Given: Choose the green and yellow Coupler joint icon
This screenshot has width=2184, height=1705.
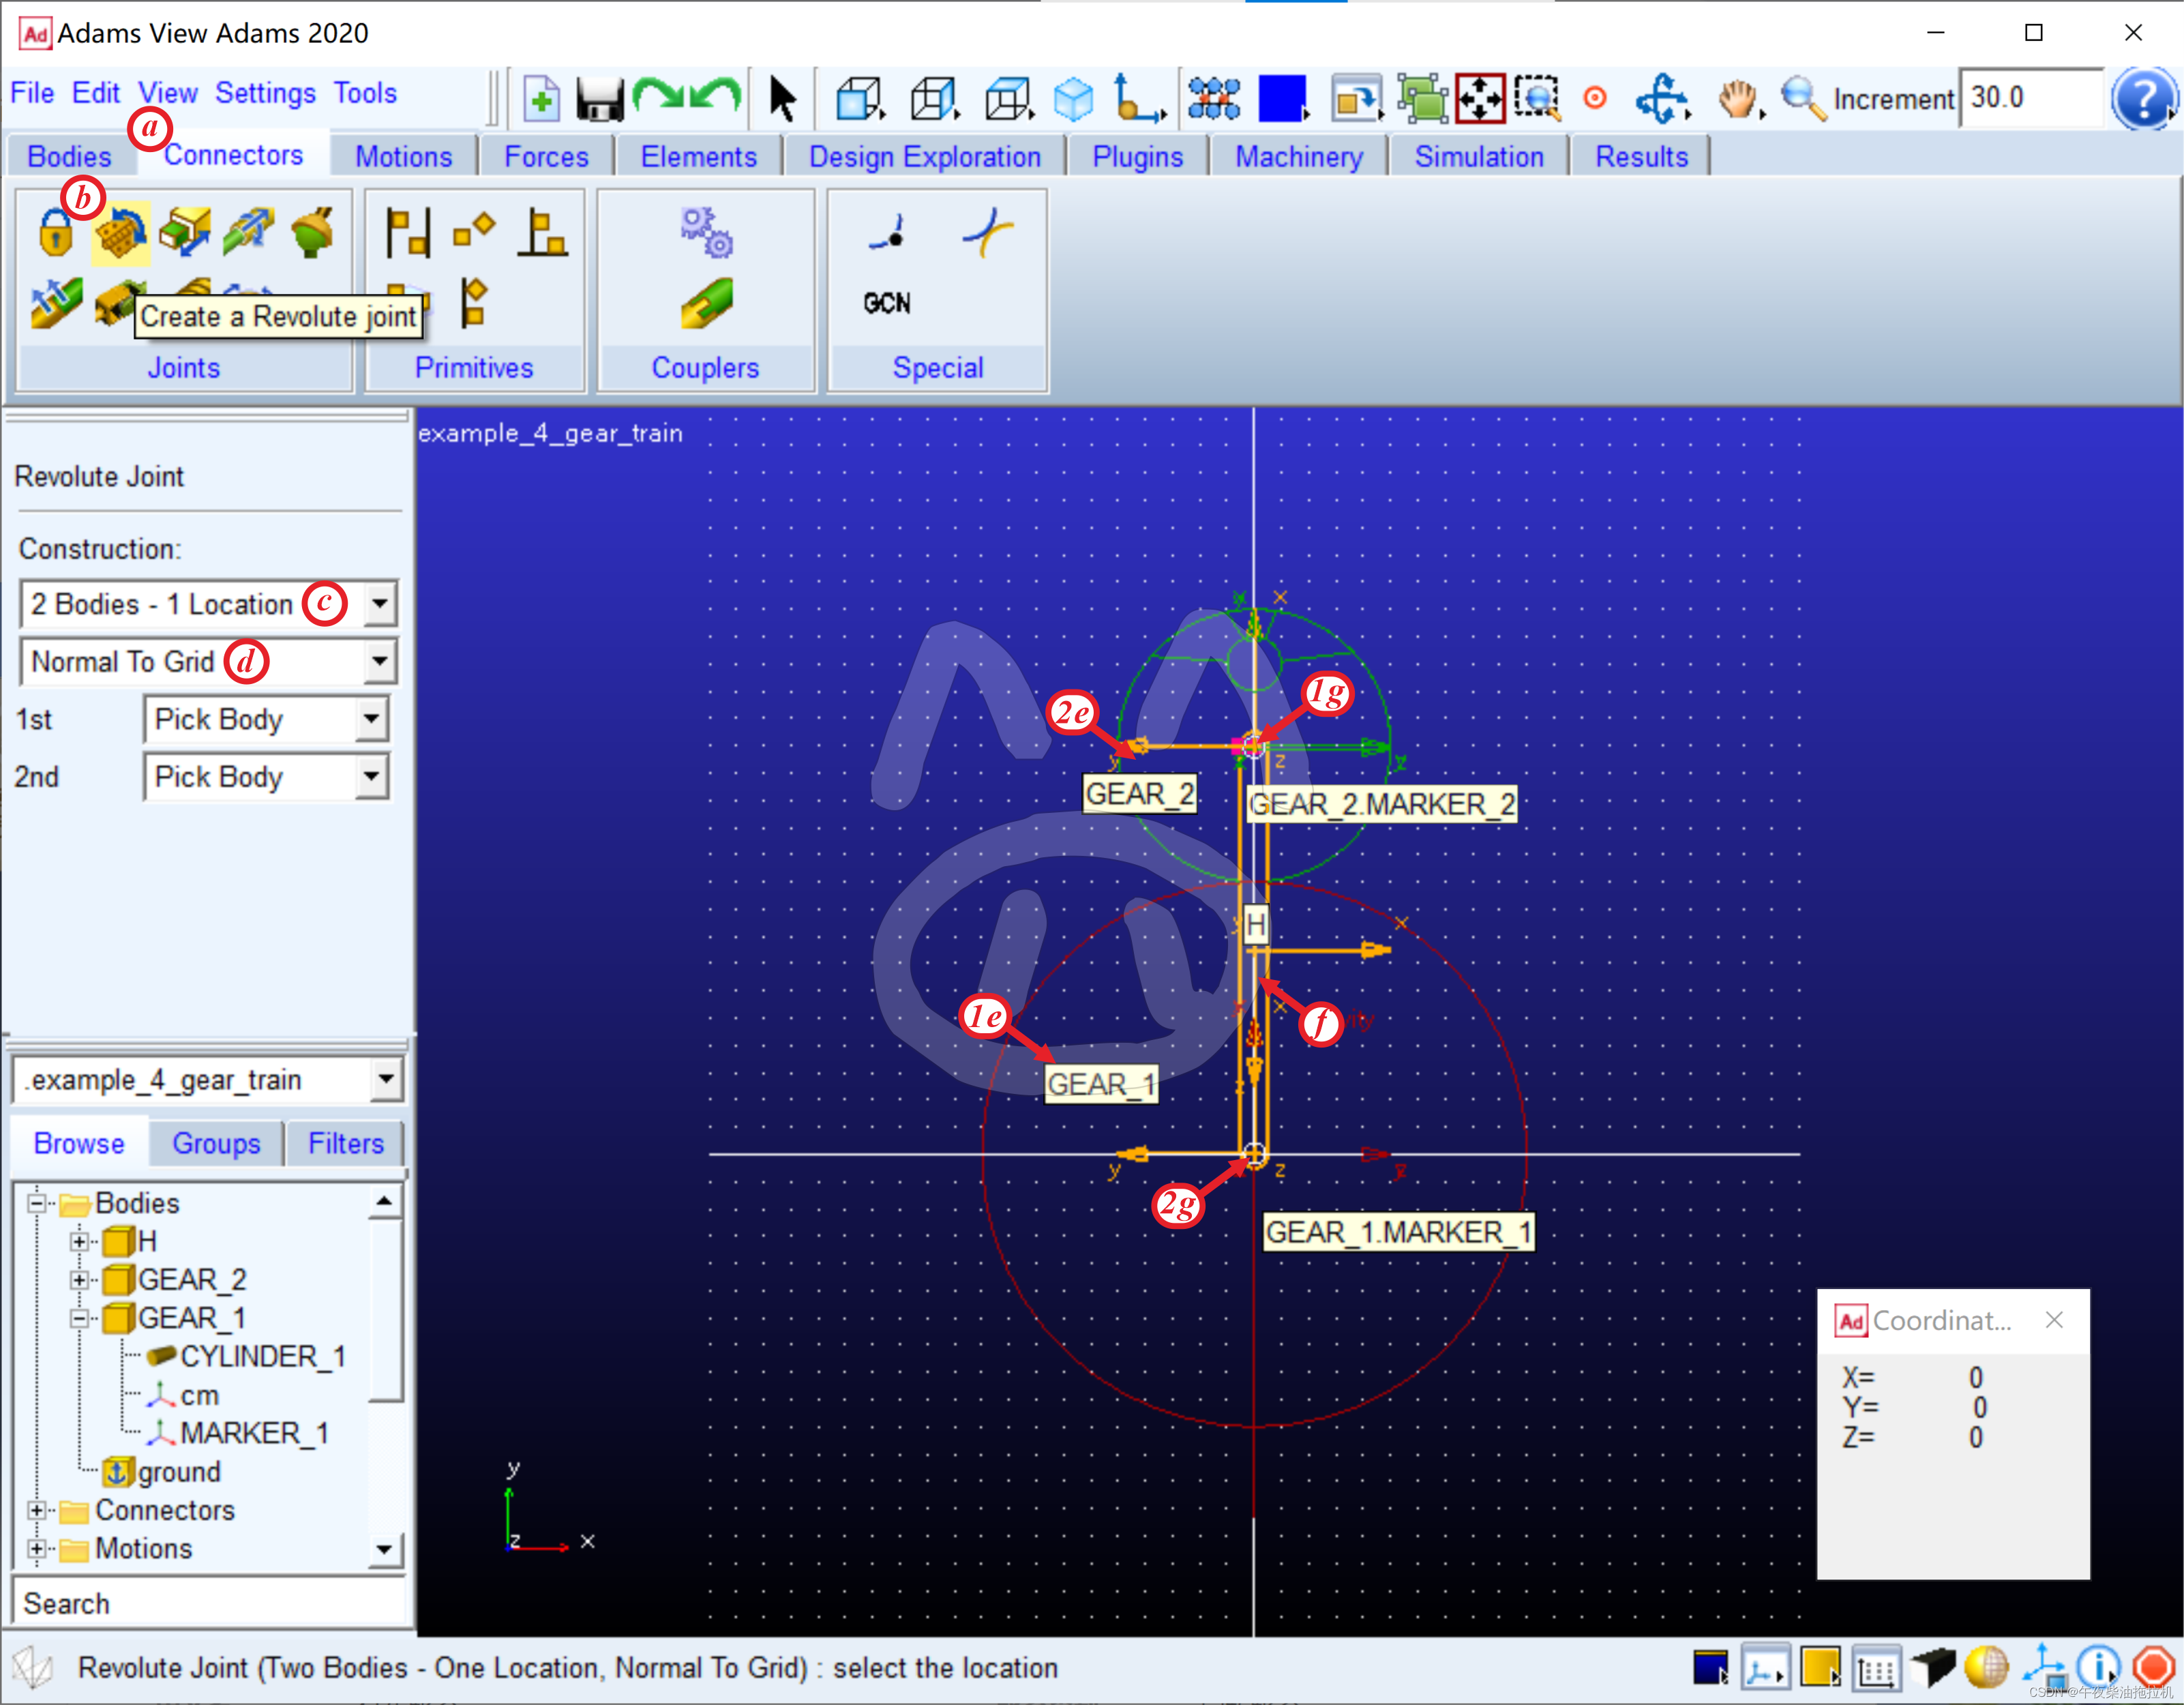Looking at the screenshot, I should coord(707,303).
